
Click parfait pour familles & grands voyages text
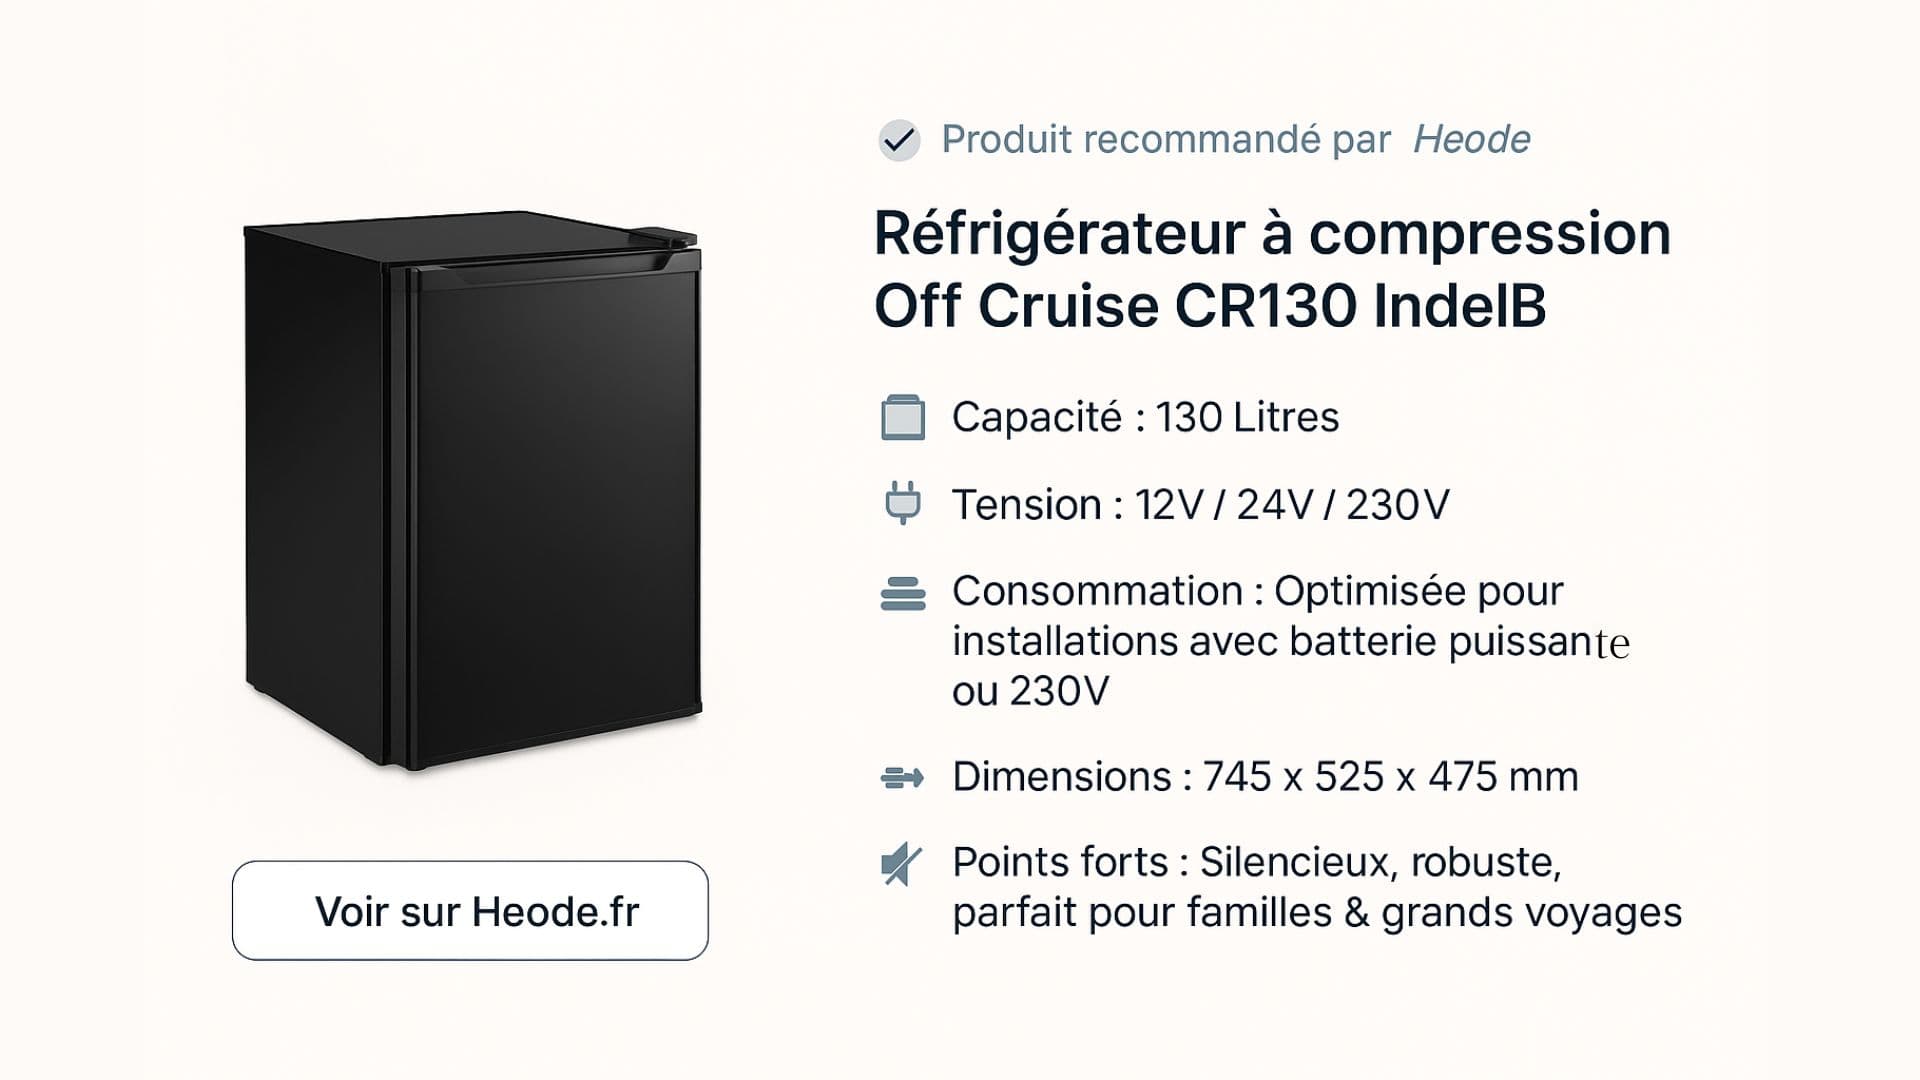1317,914
